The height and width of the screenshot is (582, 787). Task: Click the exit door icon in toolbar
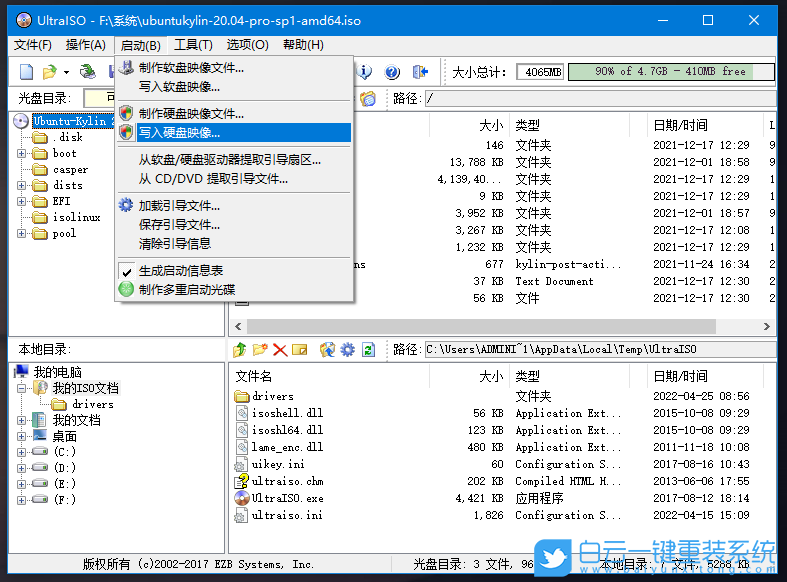(x=420, y=72)
